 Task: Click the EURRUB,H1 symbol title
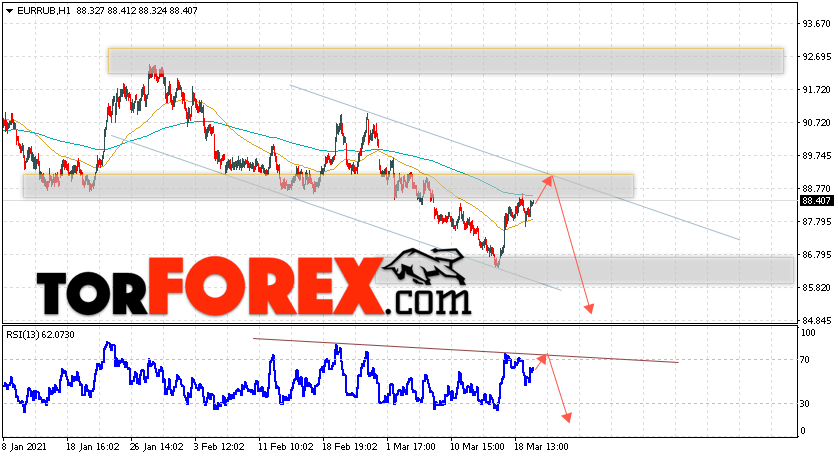(x=43, y=11)
